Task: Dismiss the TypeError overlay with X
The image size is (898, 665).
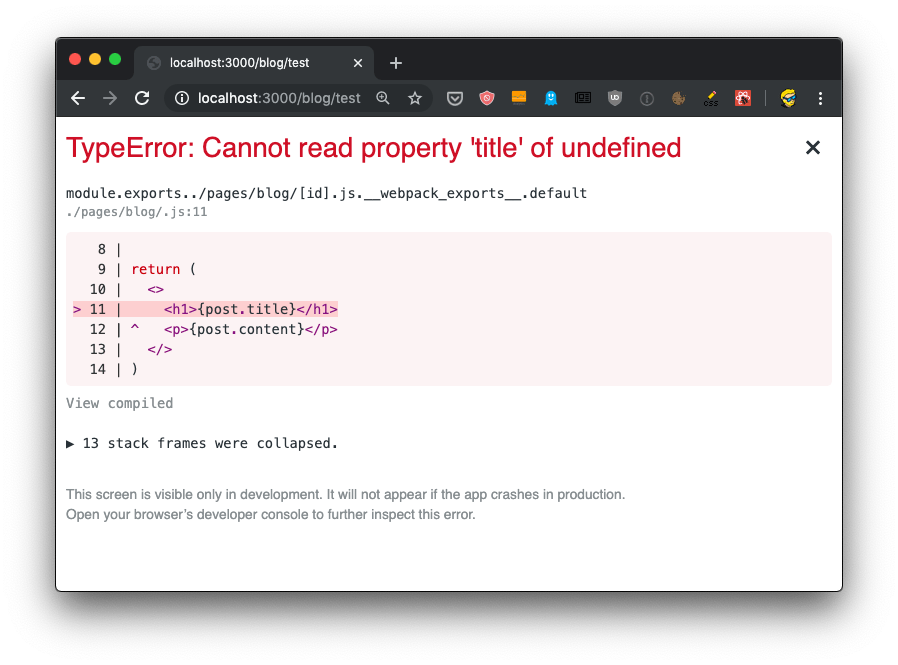Action: pyautogui.click(x=812, y=147)
